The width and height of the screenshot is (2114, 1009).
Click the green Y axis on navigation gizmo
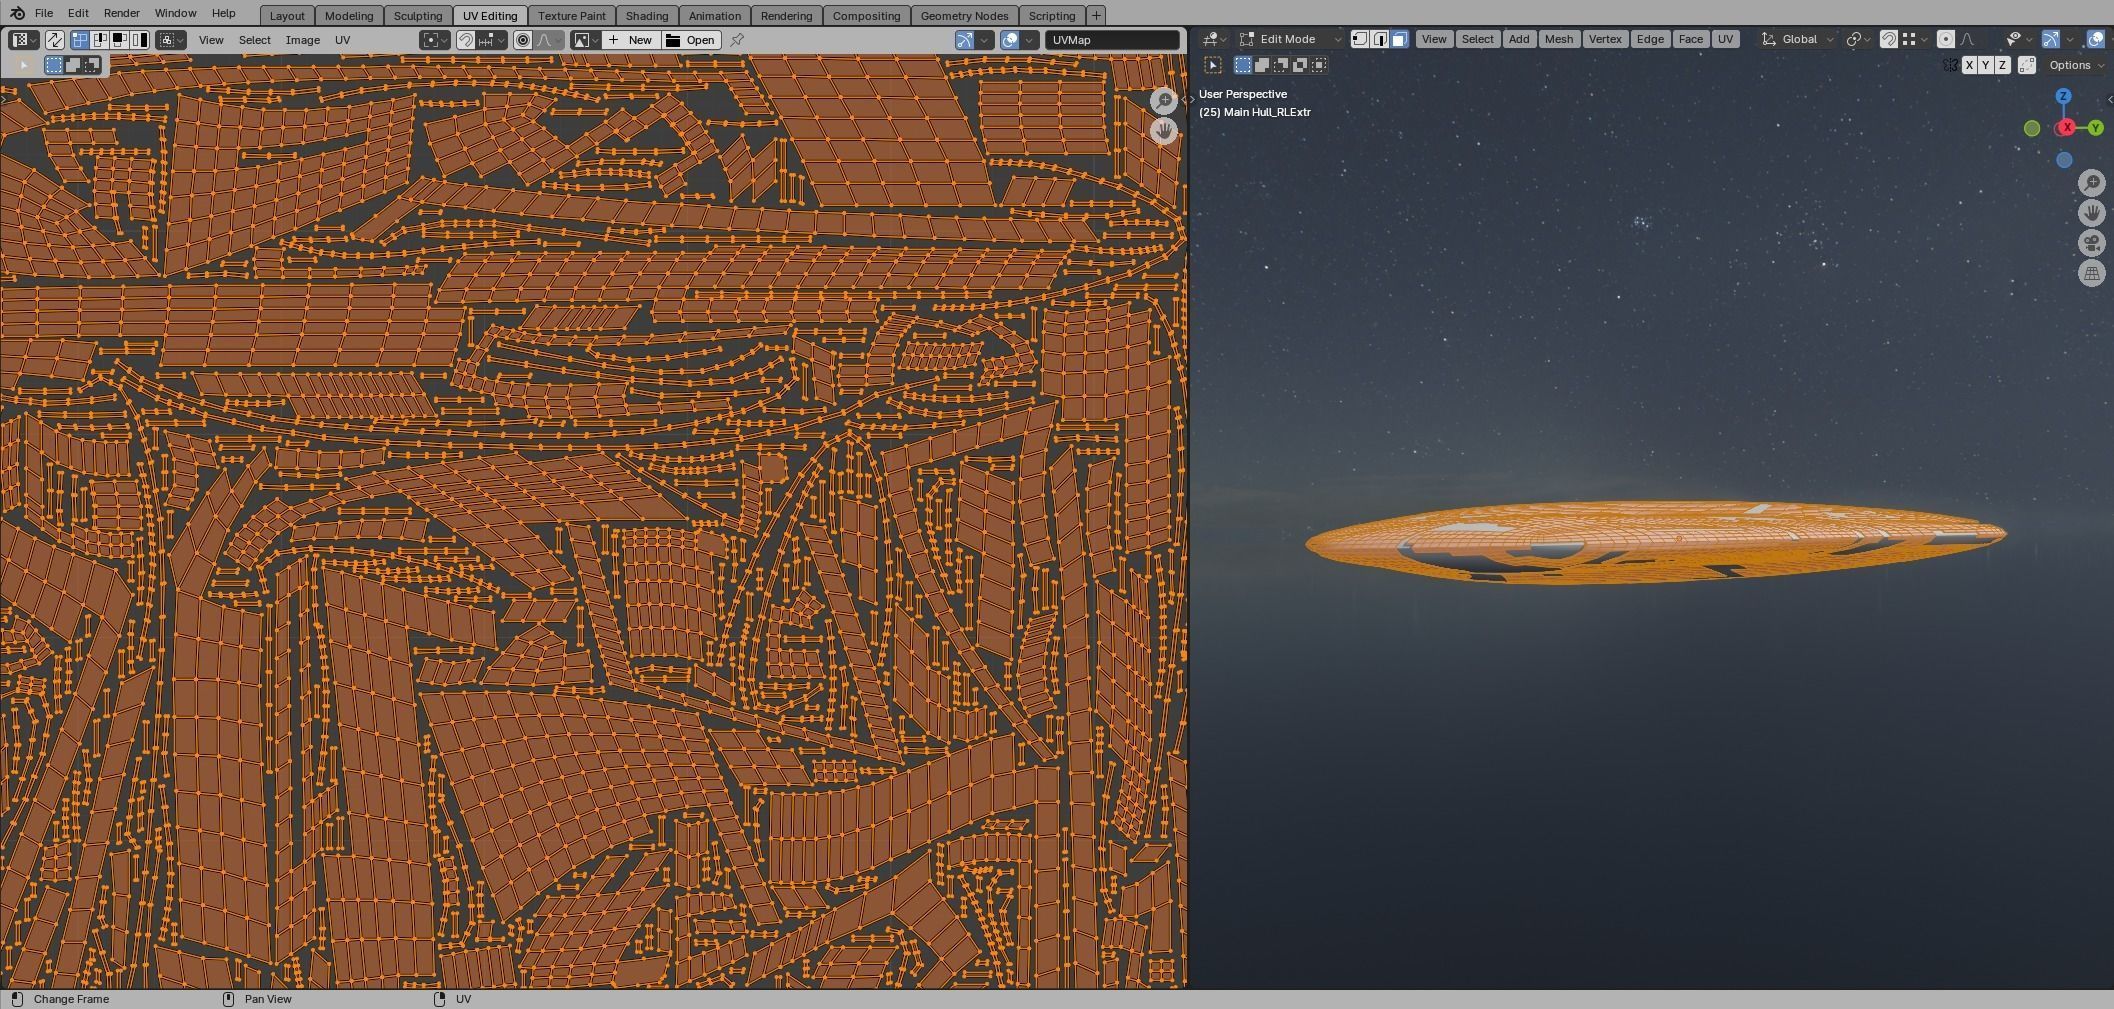(x=2095, y=128)
